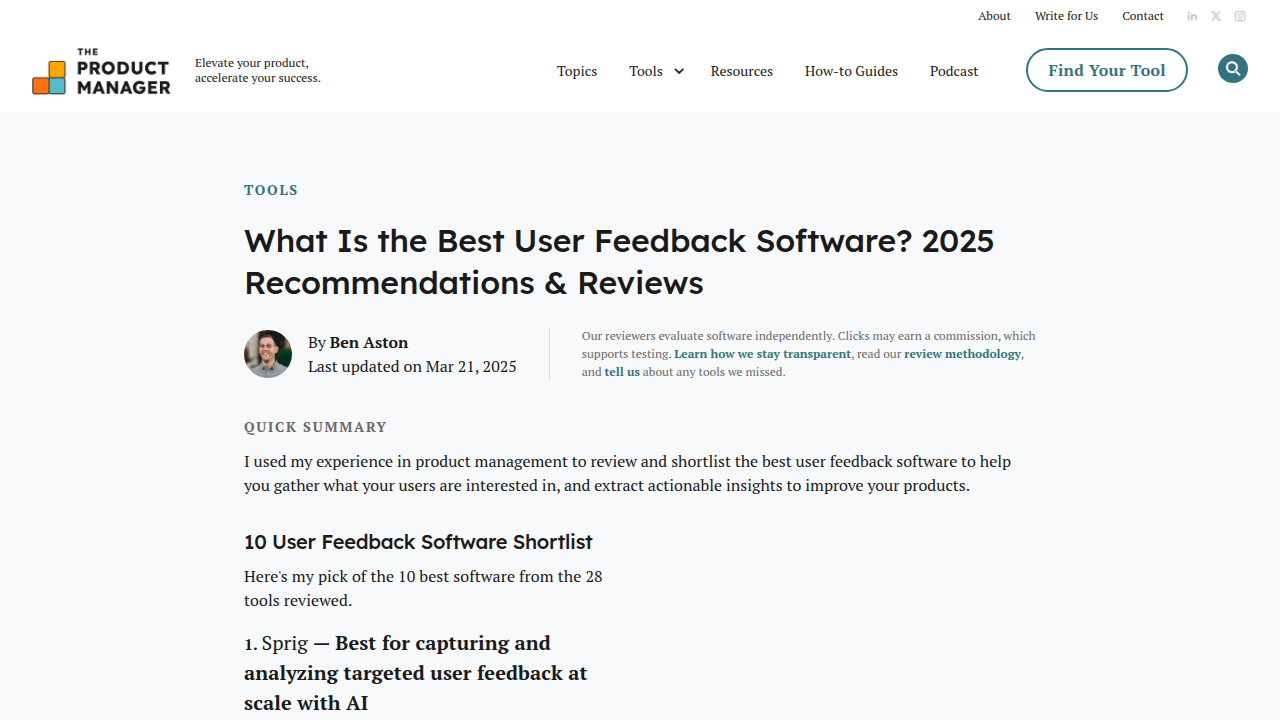Click Ben Aston's author photo
Screen dimensions: 1280x720
tap(268, 354)
